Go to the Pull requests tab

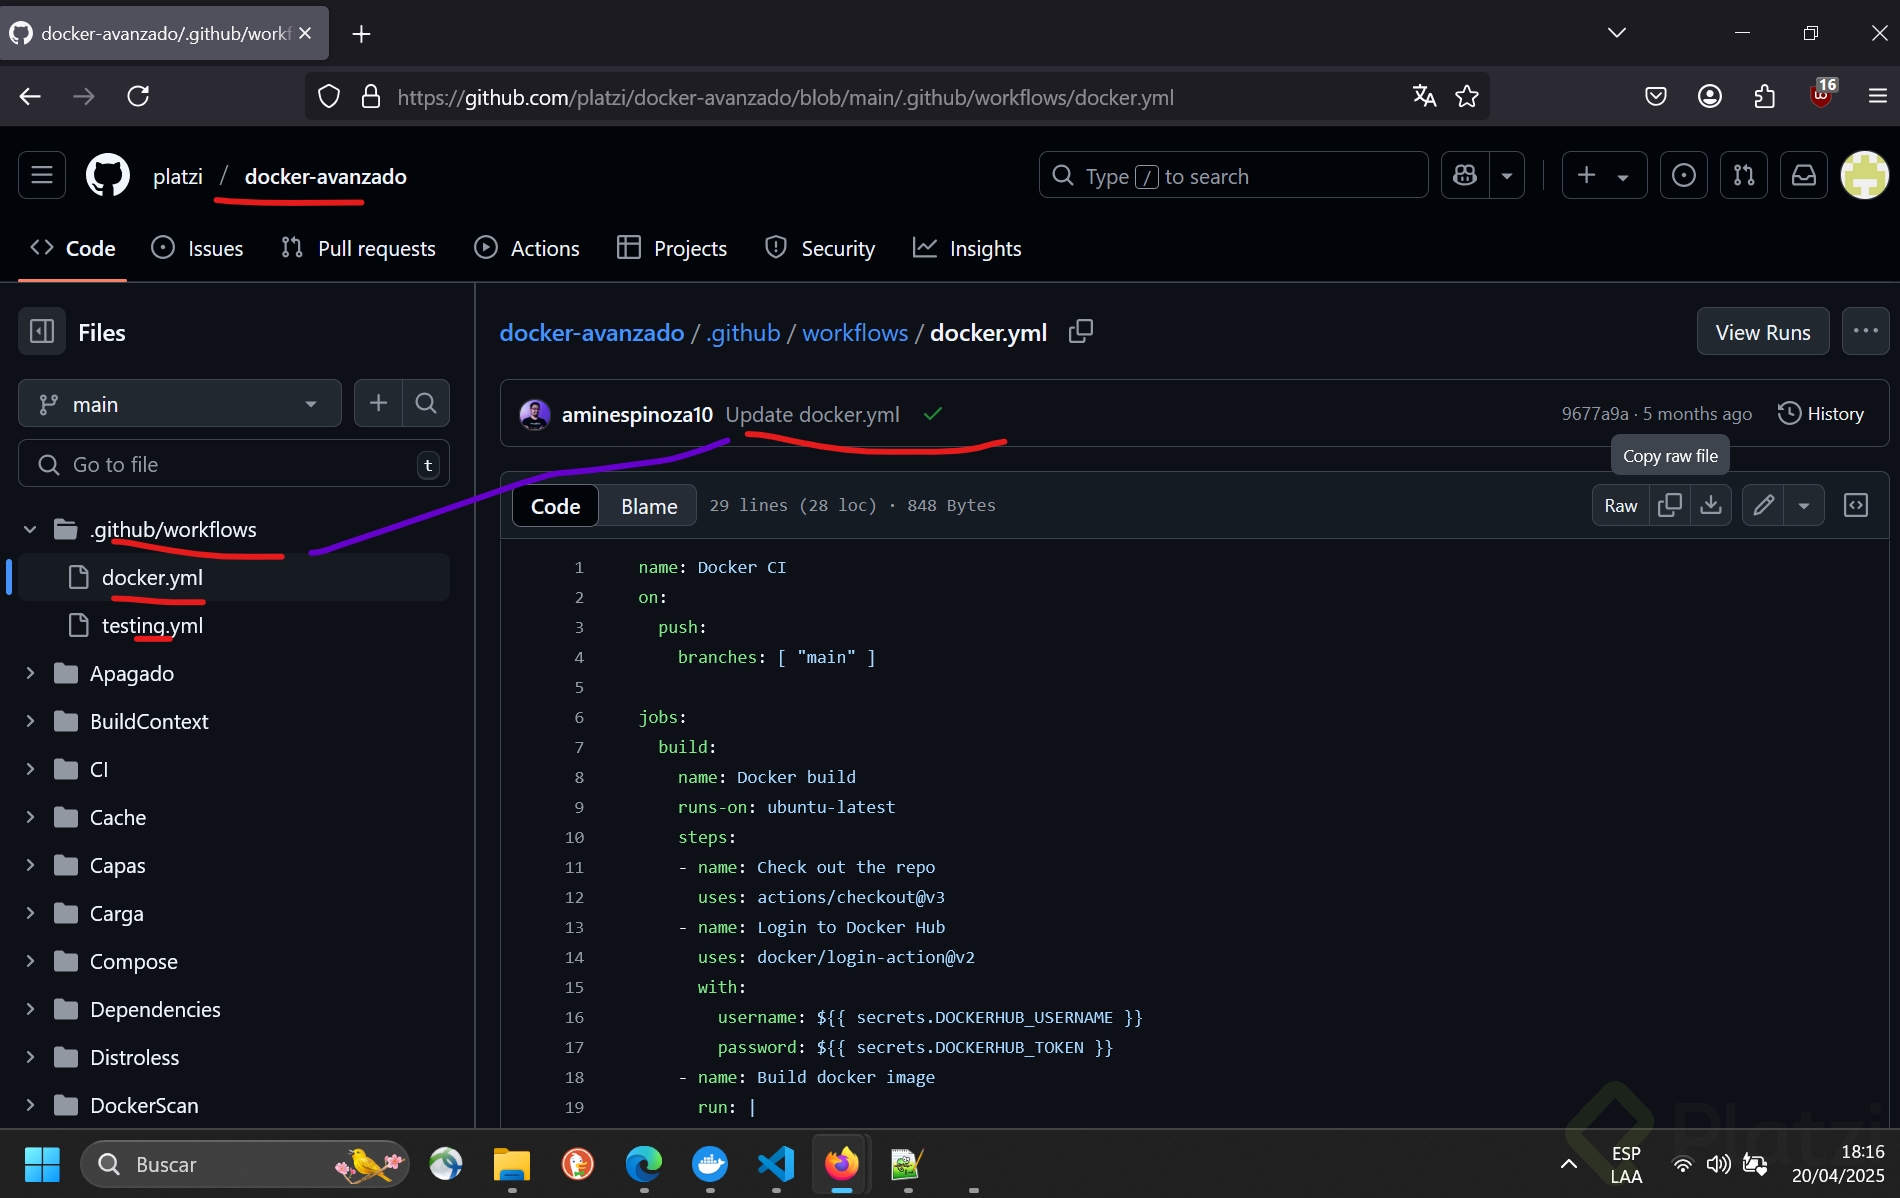[359, 248]
